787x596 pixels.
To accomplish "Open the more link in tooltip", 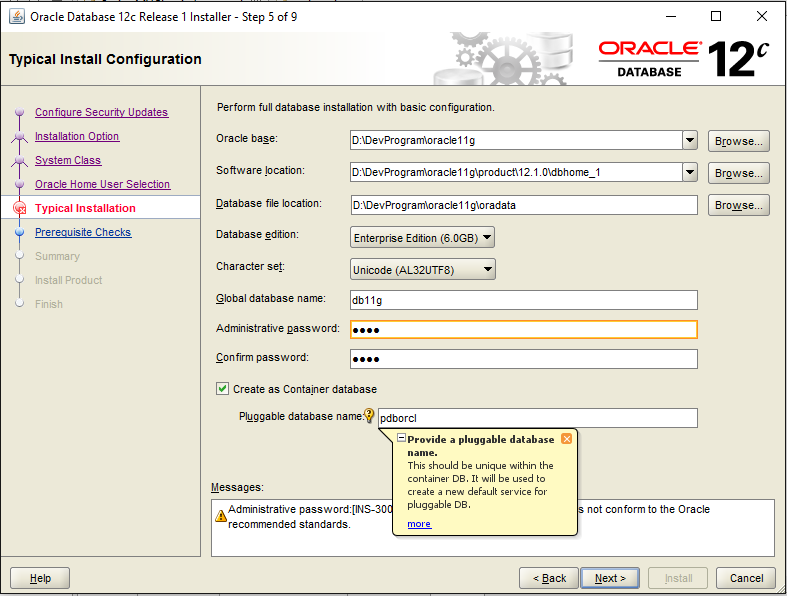I will 419,524.
